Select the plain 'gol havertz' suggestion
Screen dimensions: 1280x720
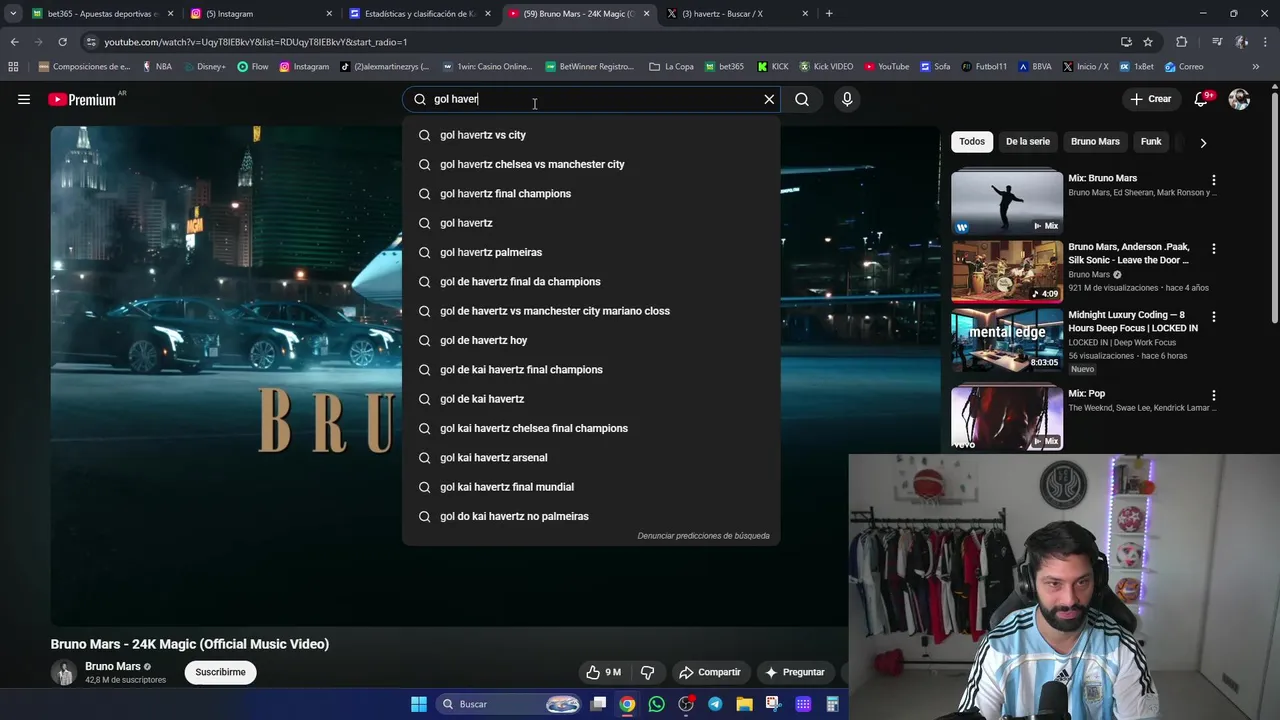tap(591, 223)
